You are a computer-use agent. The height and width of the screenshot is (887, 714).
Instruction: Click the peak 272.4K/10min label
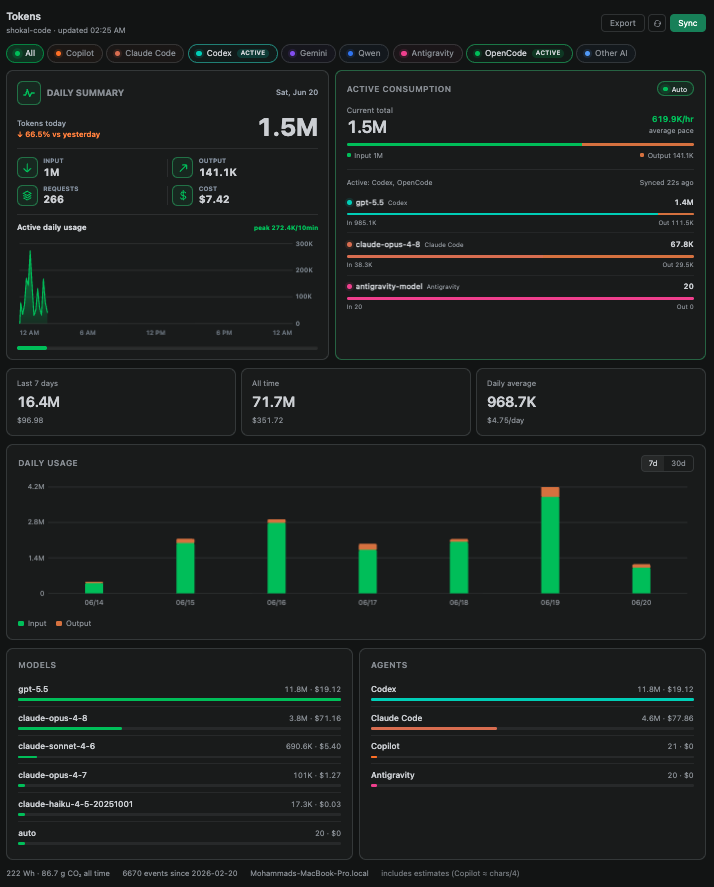tap(286, 227)
